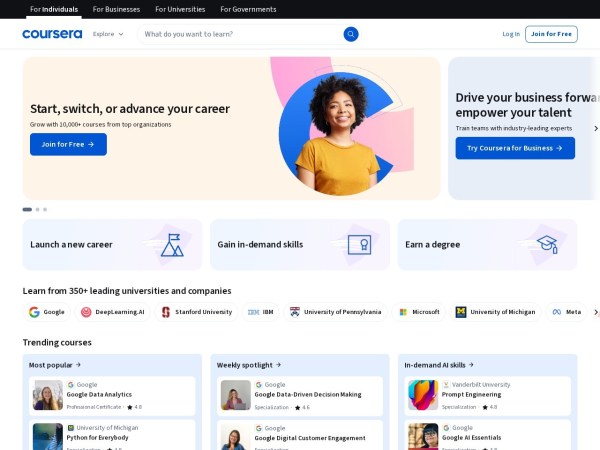Expand the Weekly spotlight section
This screenshot has height=450, width=600.
coord(249,365)
